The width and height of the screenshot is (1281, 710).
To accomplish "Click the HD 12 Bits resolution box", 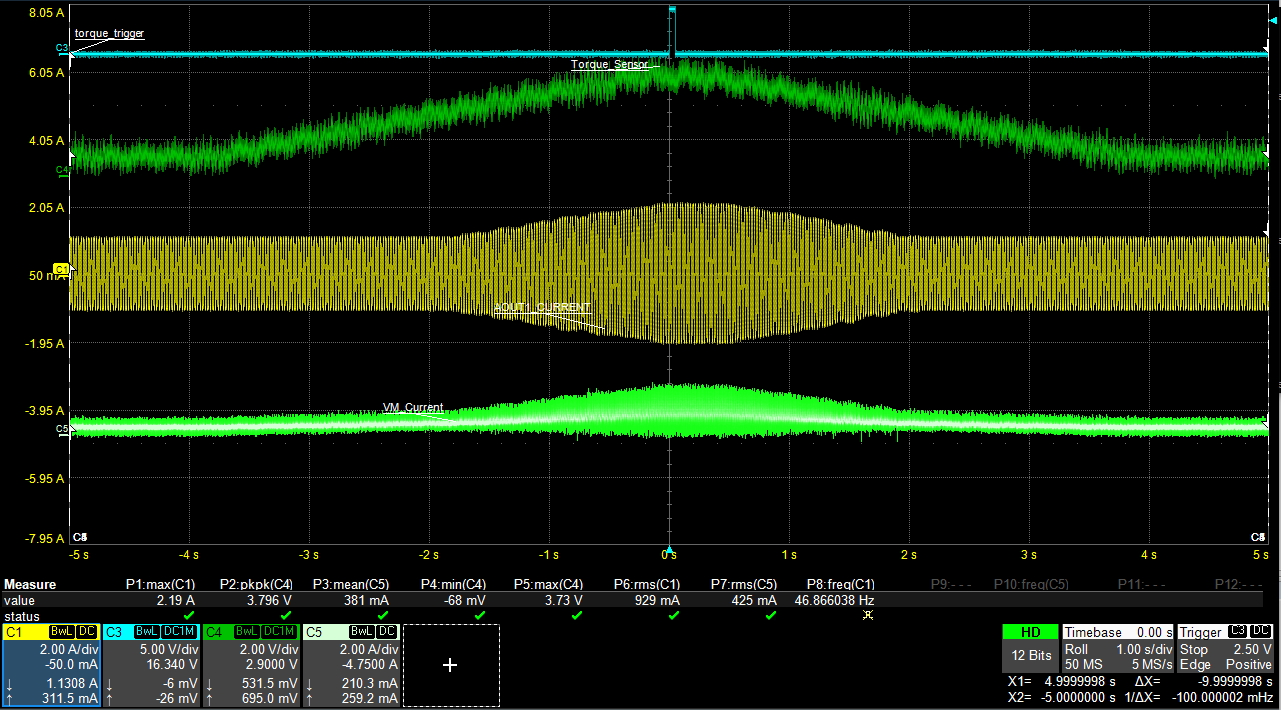I will coord(1029,648).
